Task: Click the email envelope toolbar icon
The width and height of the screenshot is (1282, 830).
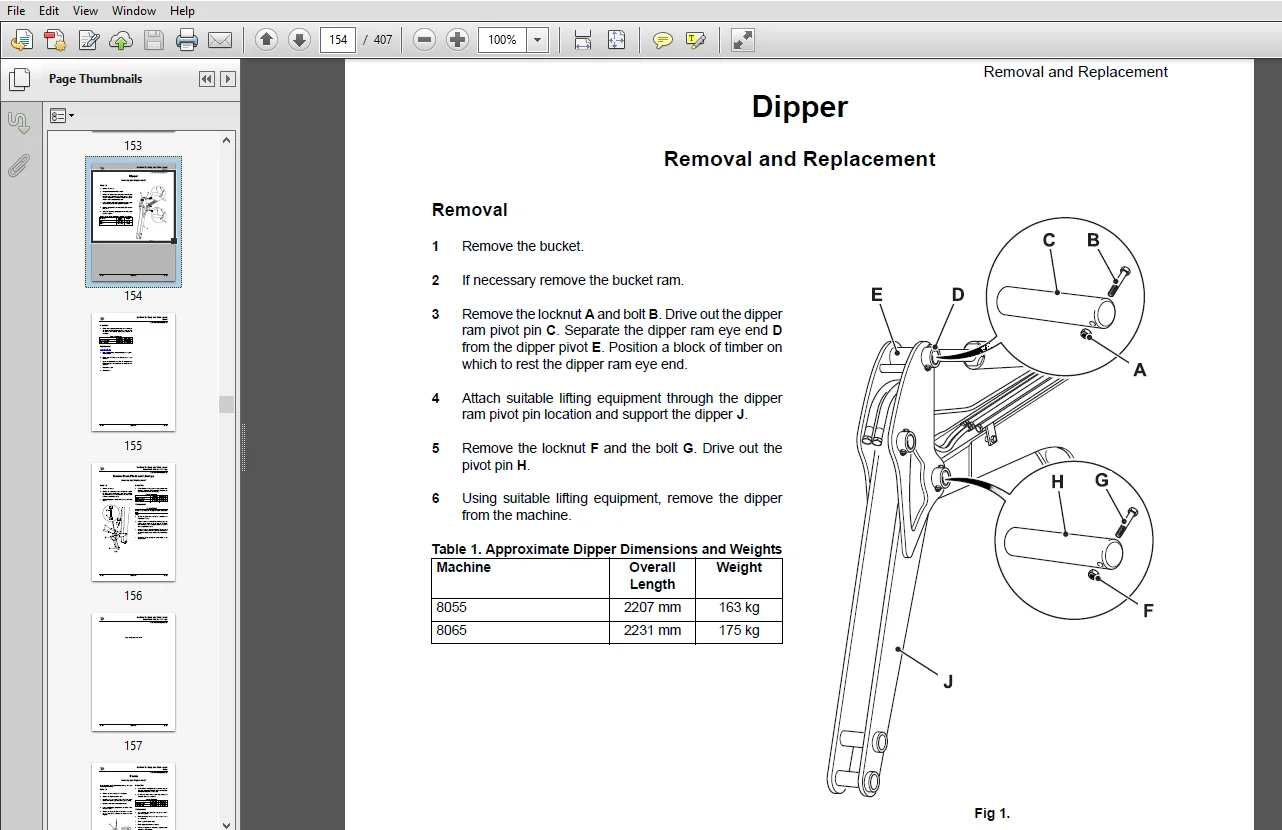Action: click(220, 40)
